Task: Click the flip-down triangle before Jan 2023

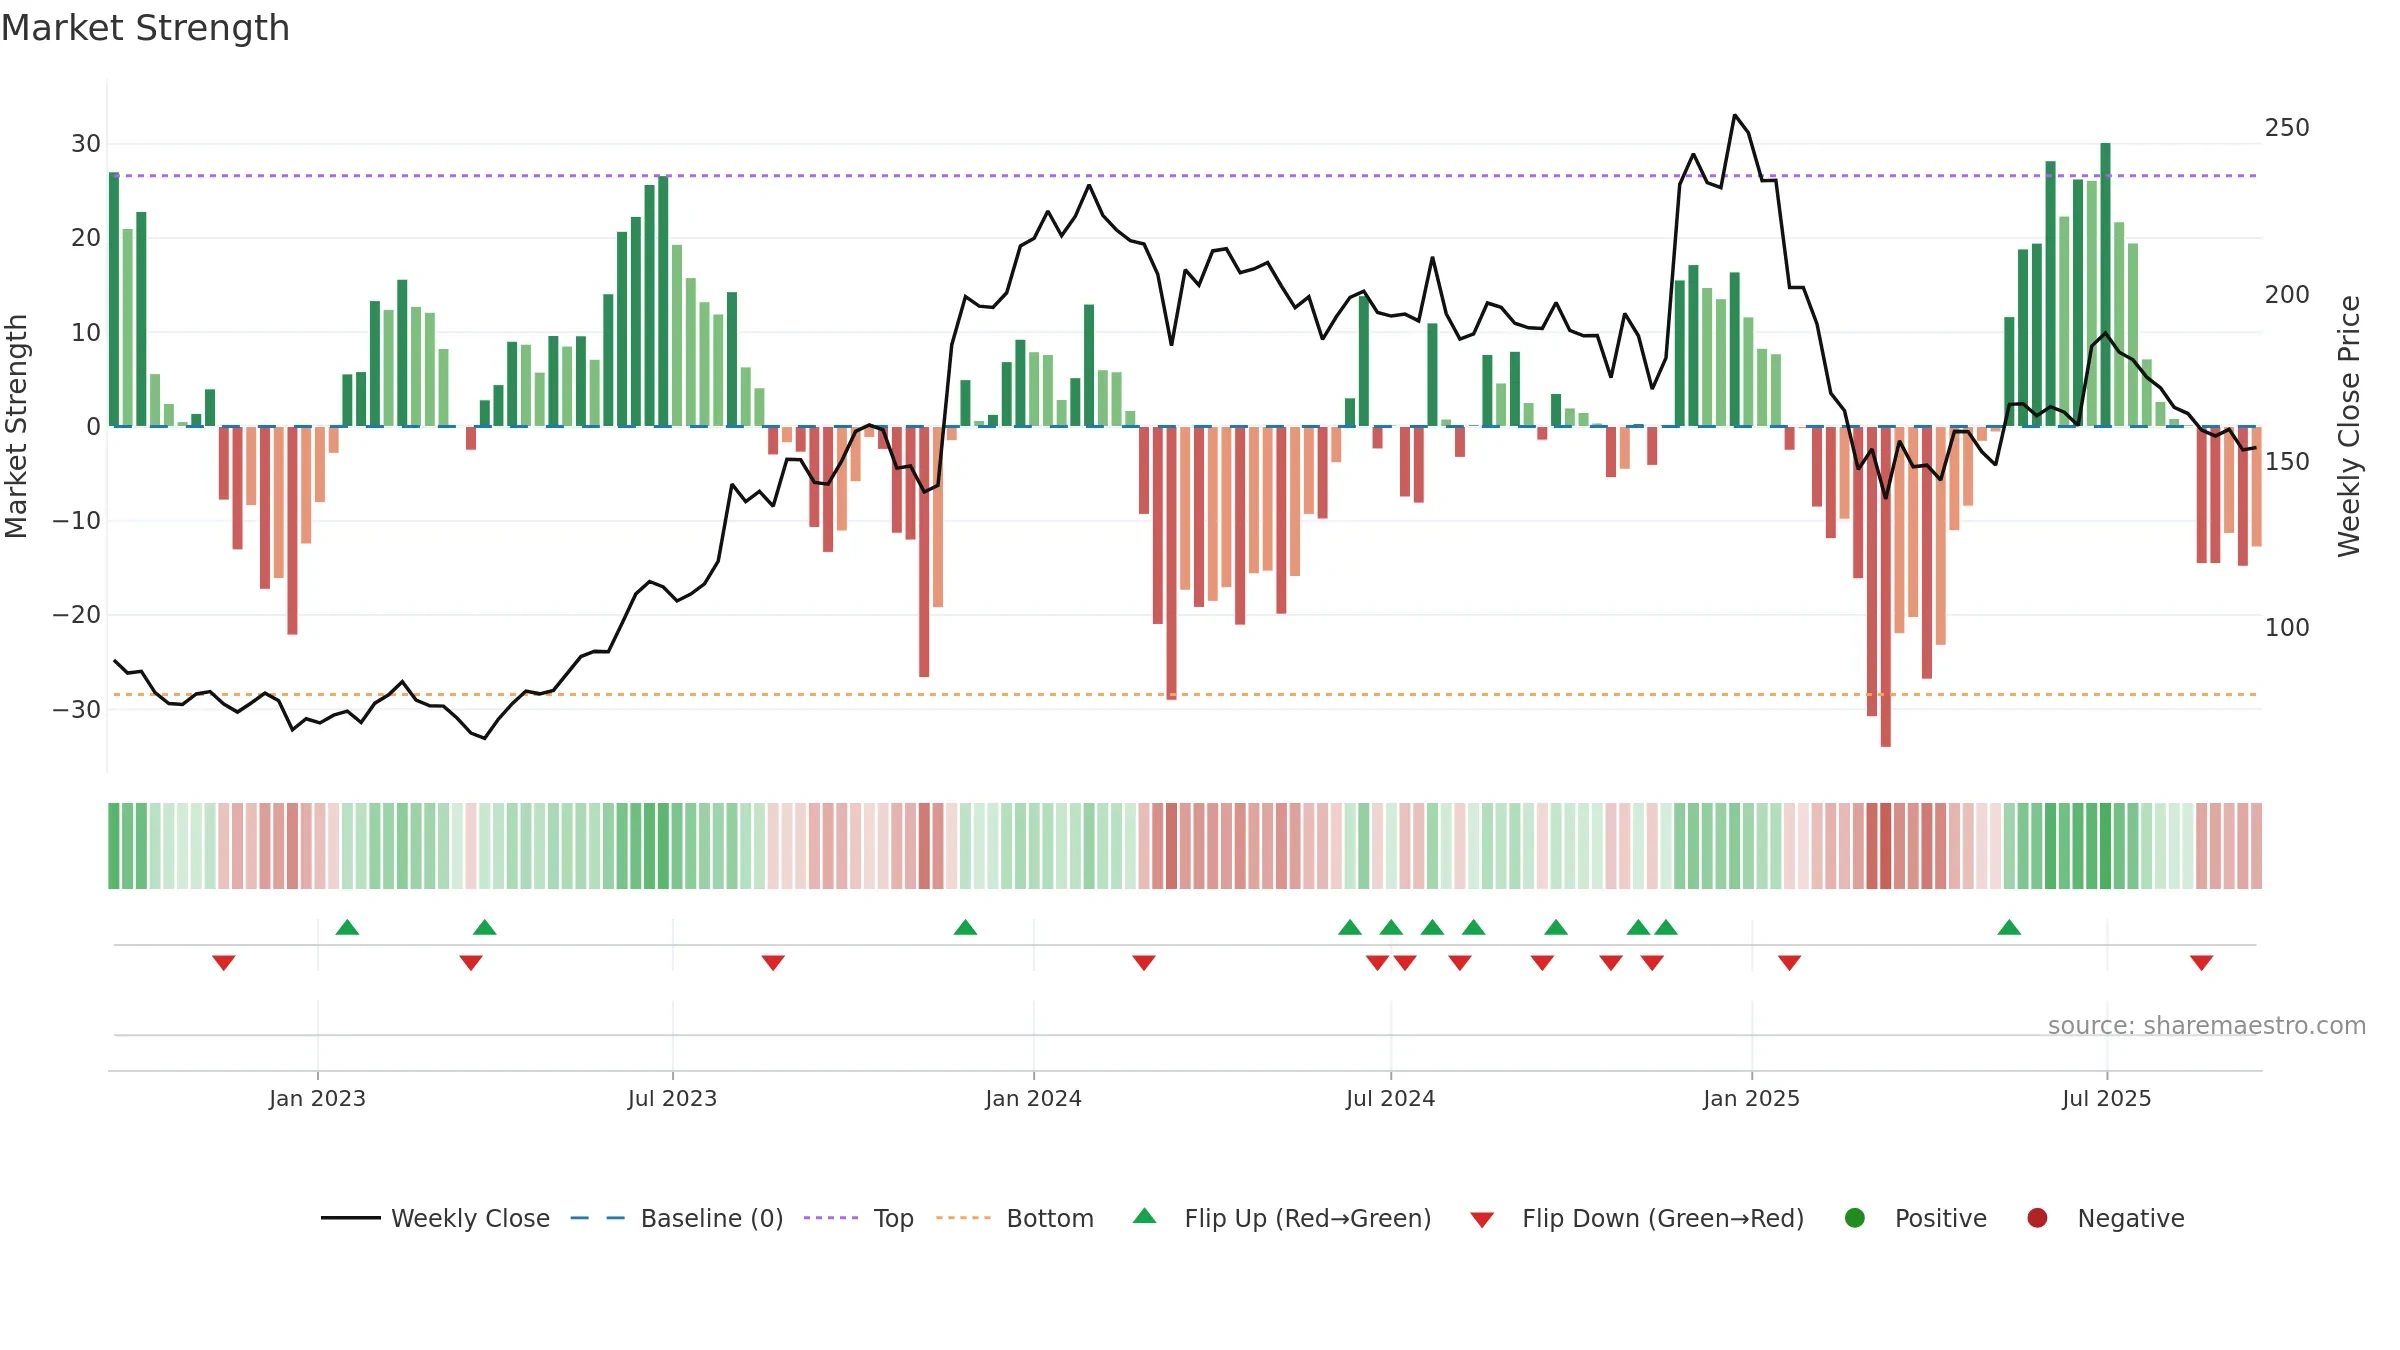Action: point(223,962)
